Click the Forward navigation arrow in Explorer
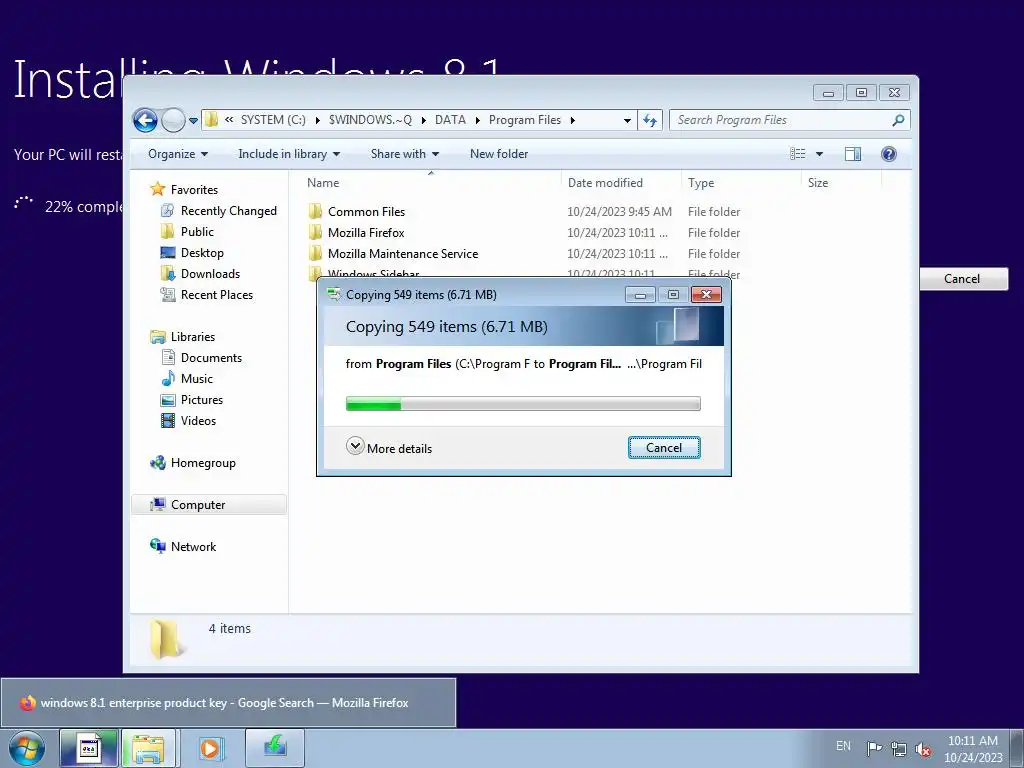The width and height of the screenshot is (1024, 768). [x=173, y=120]
